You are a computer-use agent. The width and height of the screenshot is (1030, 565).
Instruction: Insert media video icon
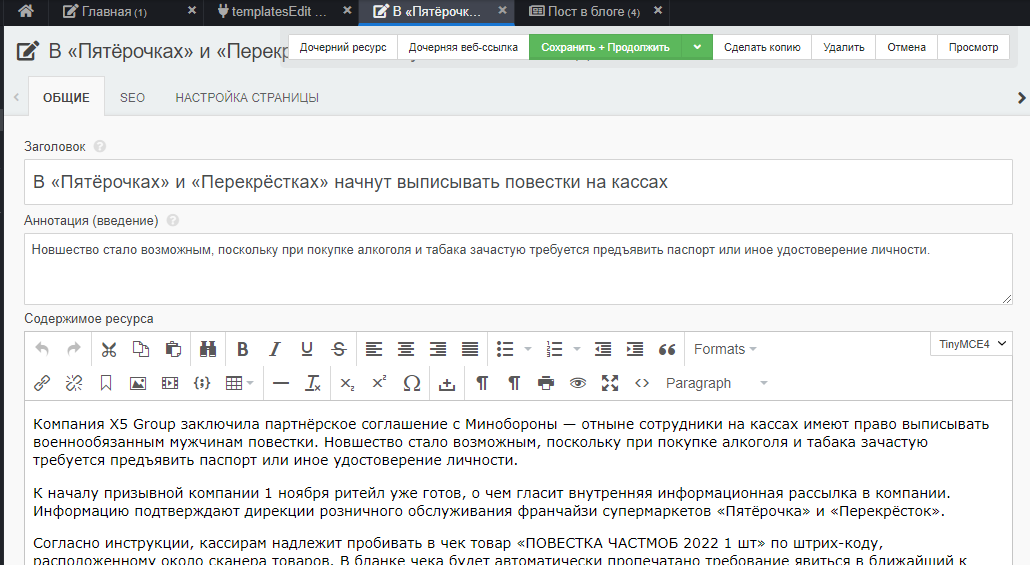(x=170, y=383)
